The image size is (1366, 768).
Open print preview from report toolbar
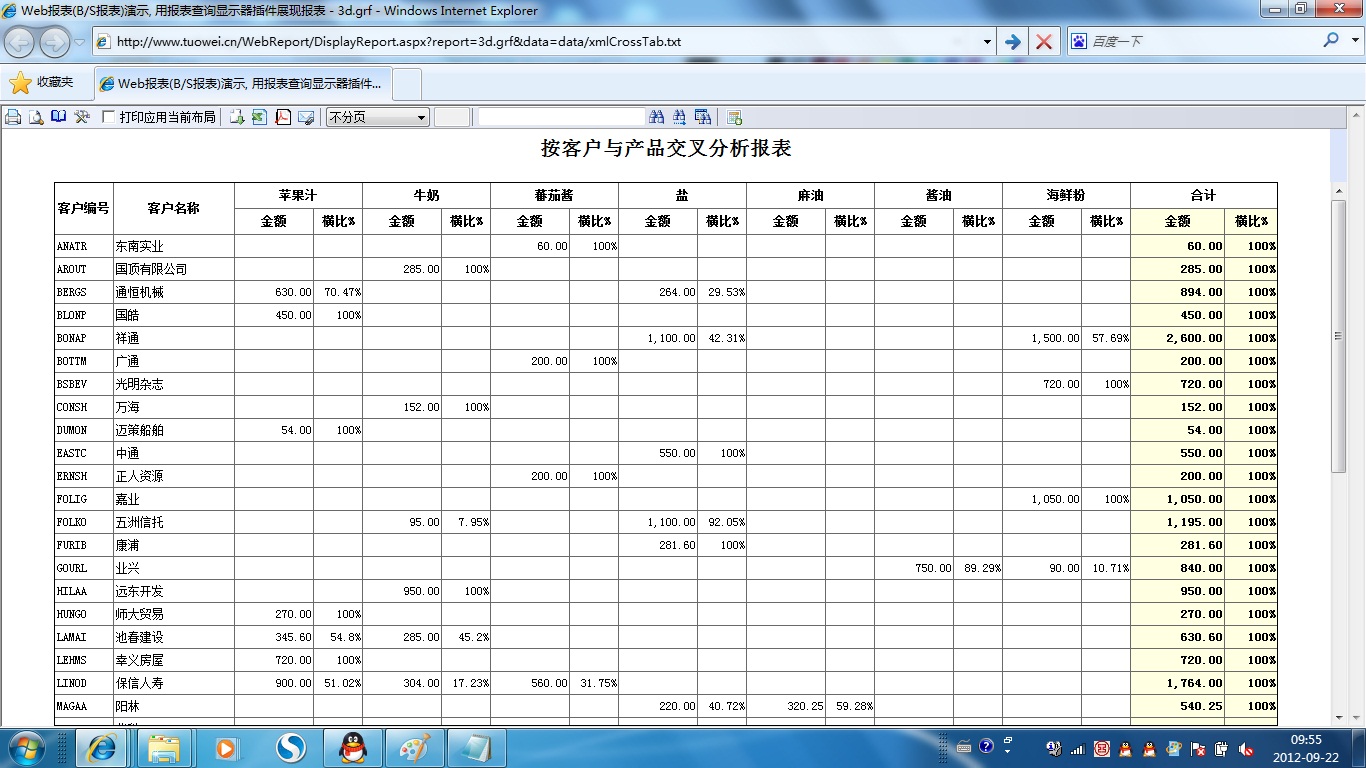tap(36, 117)
